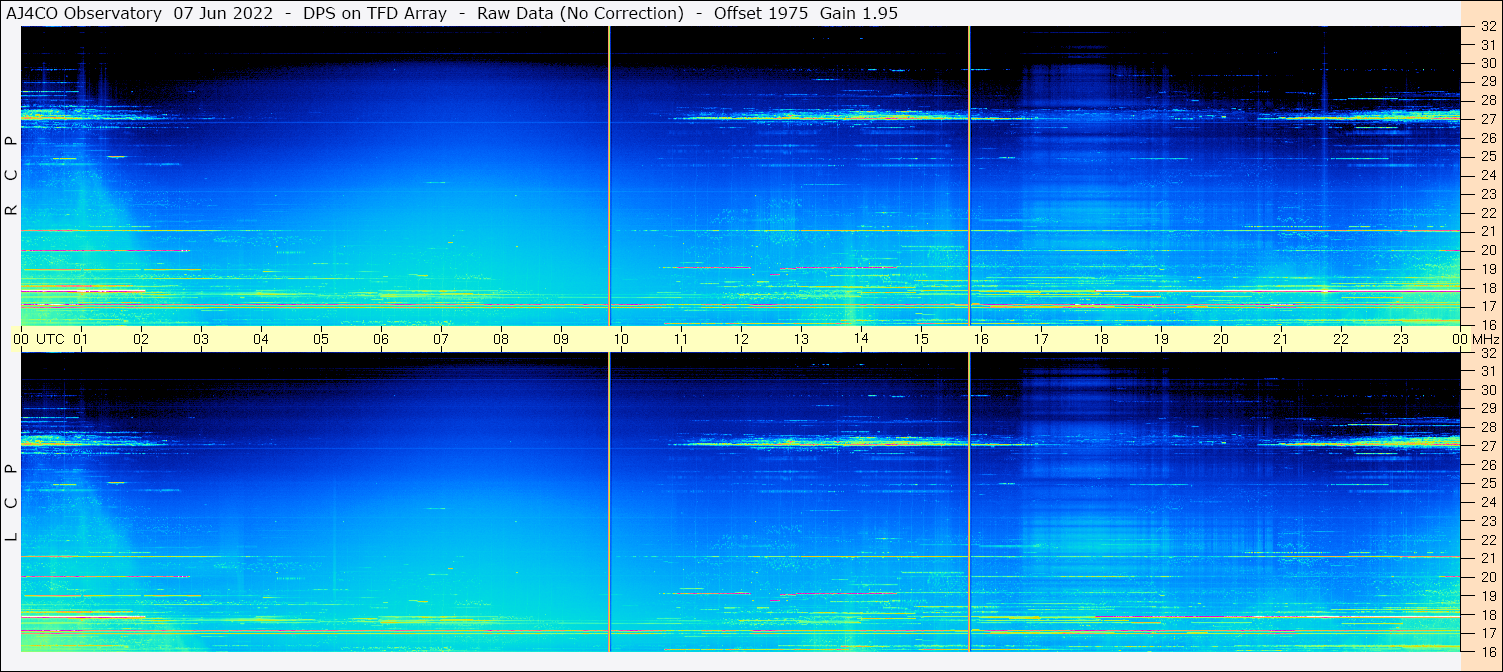Click the "05" hour label on time axis
This screenshot has height=672, width=1503.
(x=321, y=339)
